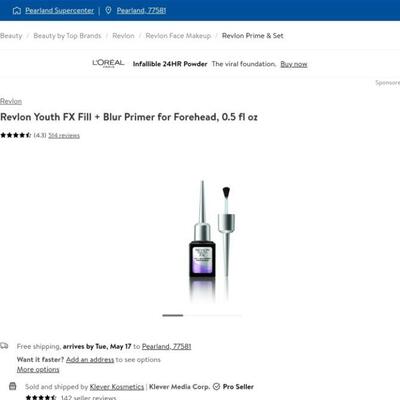
Task: Click the image carousel progress indicator
Action: [x=202, y=315]
